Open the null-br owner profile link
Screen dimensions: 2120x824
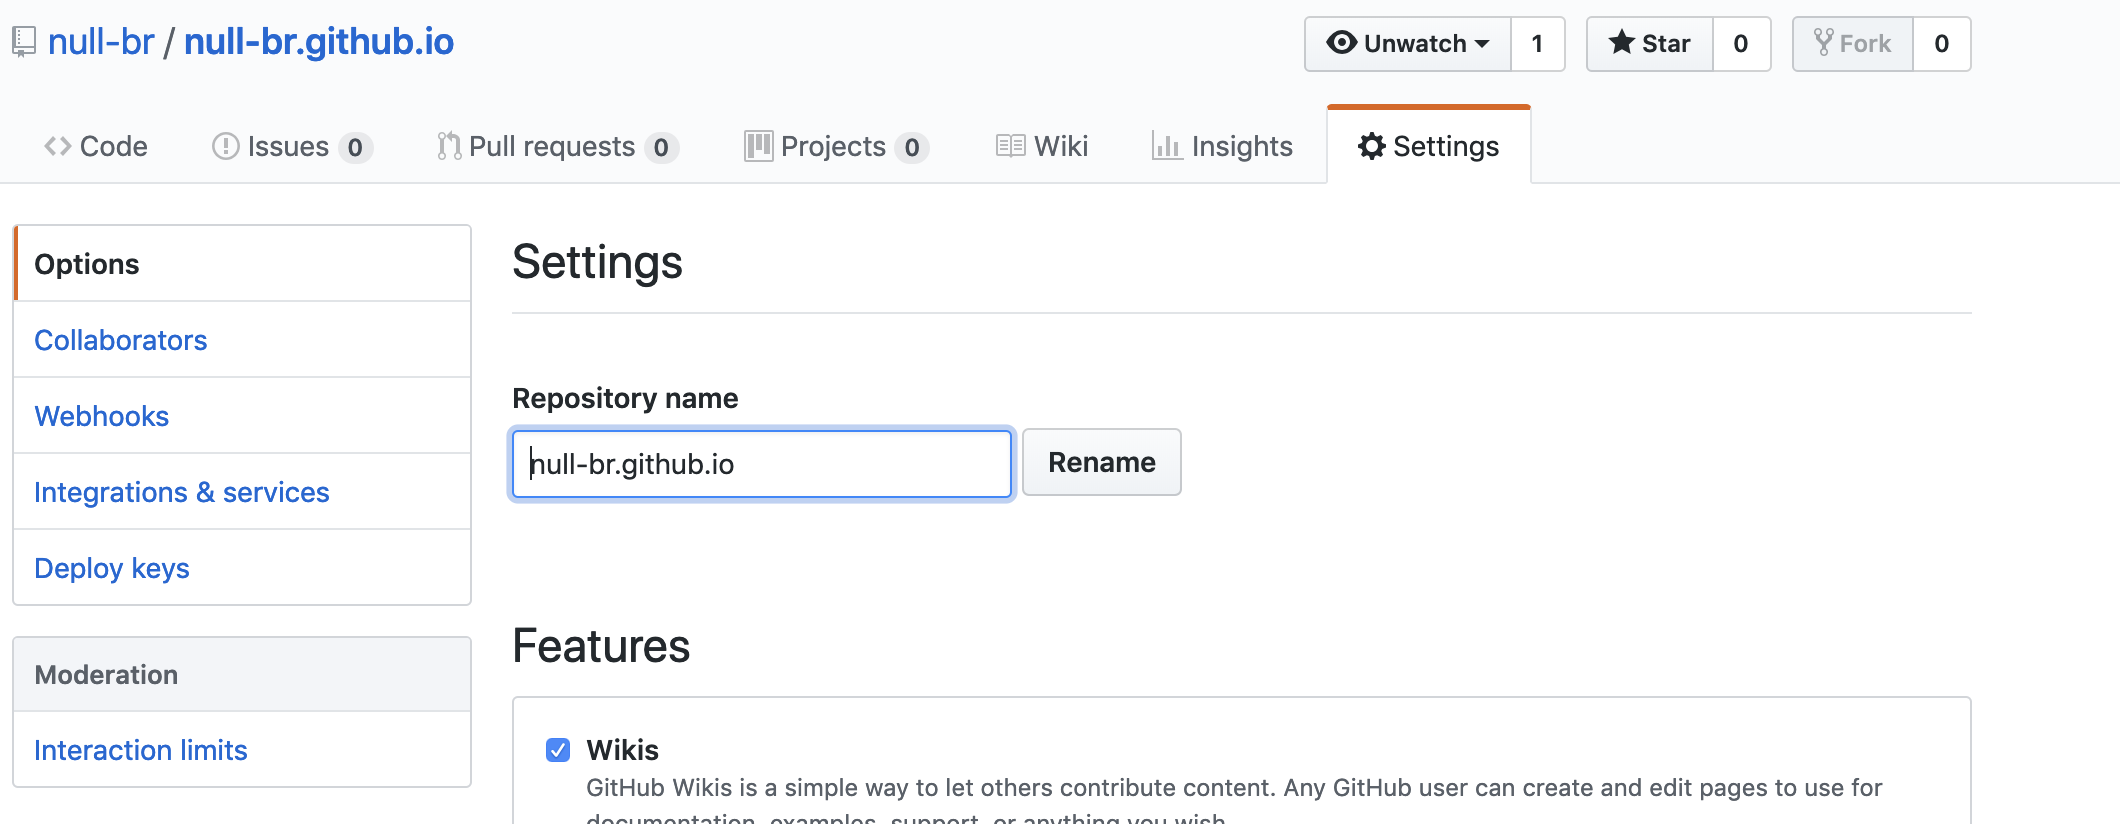(x=101, y=42)
